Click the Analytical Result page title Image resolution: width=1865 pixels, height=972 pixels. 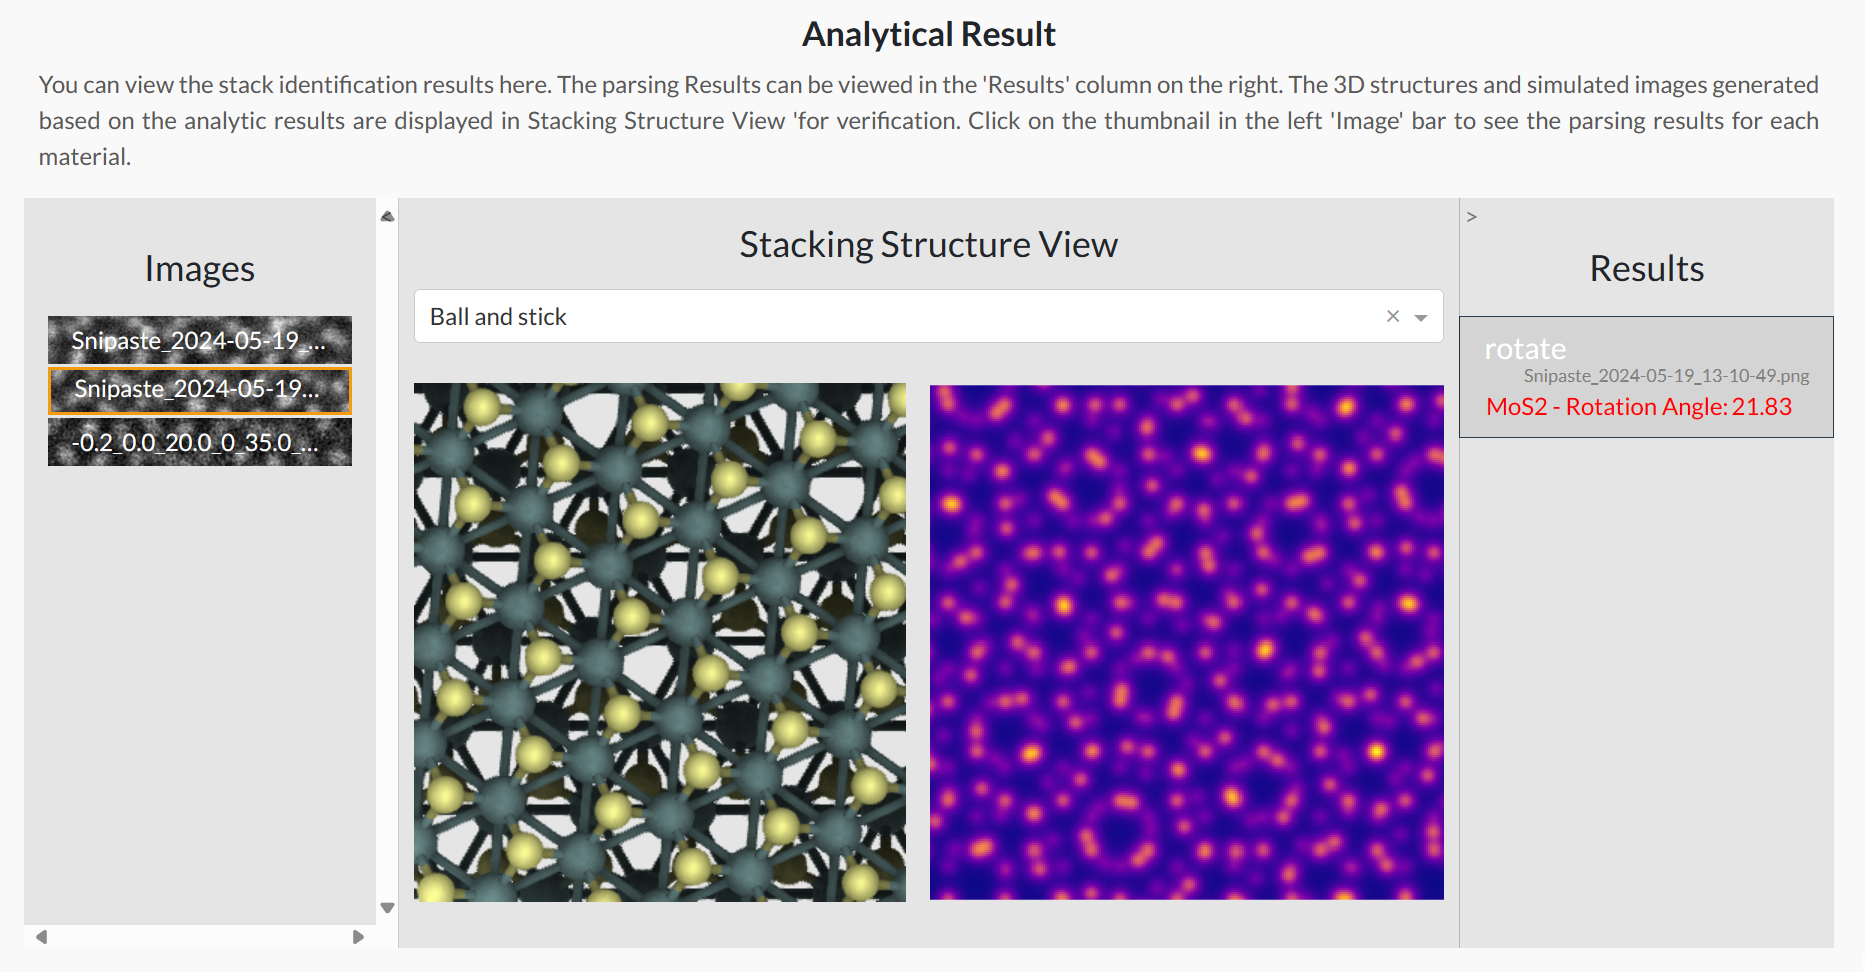930,33
